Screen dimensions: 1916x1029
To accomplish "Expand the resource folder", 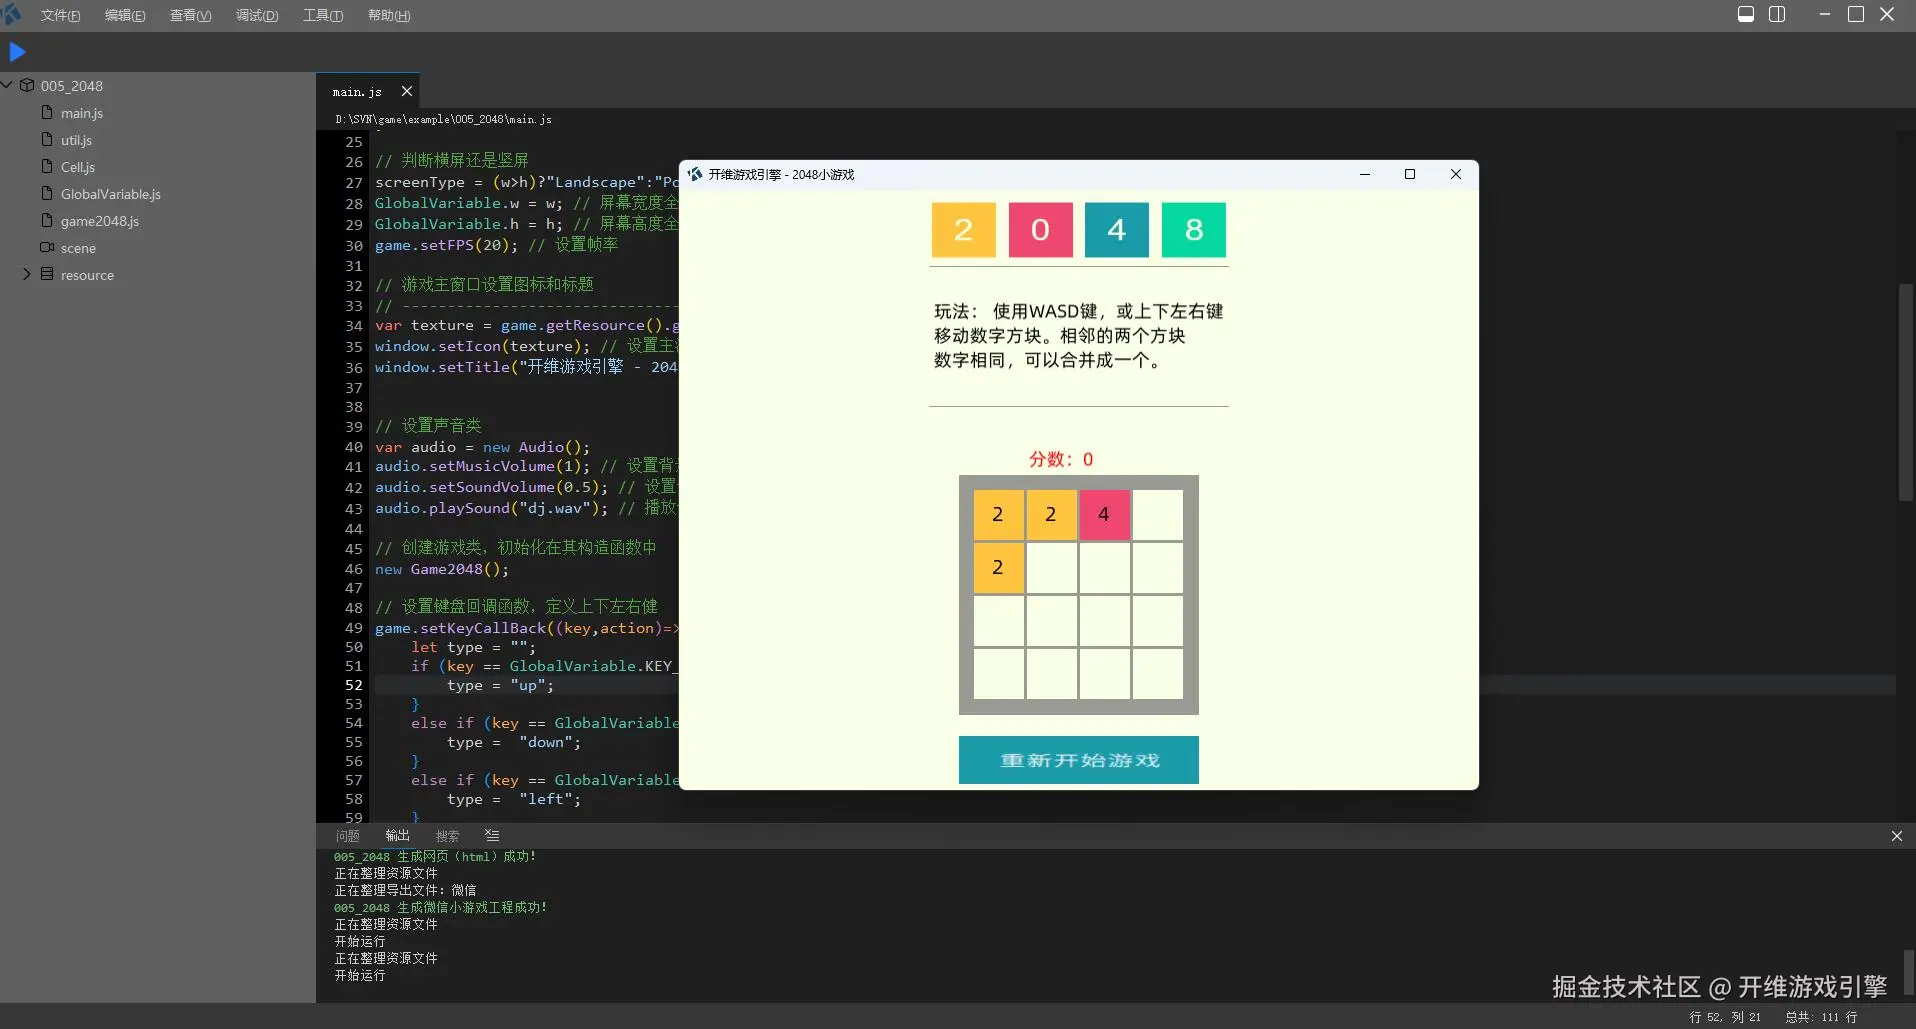I will tap(27, 274).
